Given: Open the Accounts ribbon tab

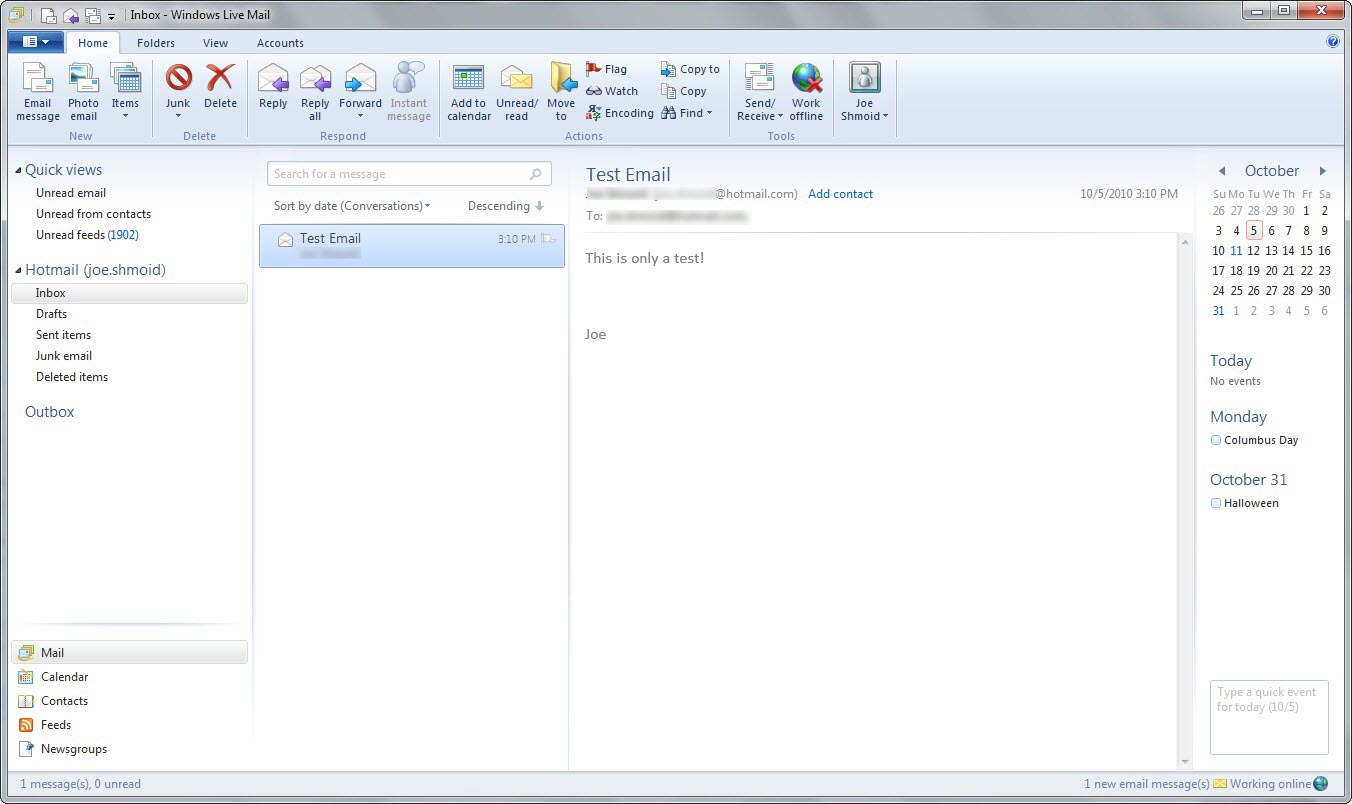Looking at the screenshot, I should click(x=279, y=42).
